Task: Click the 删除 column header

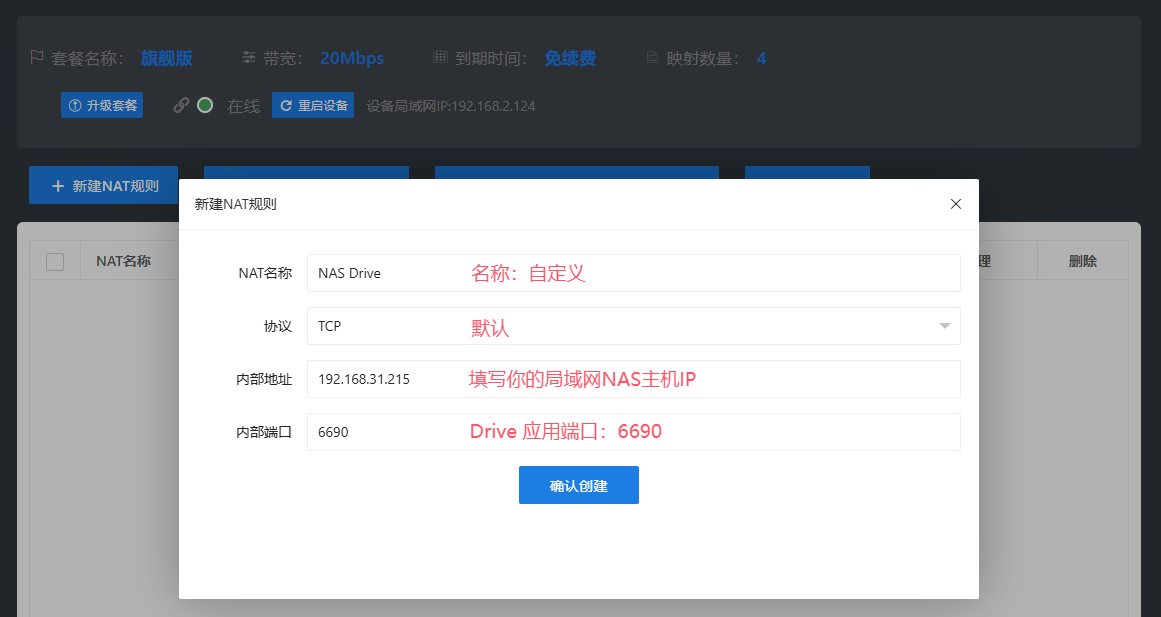Action: click(x=1082, y=262)
